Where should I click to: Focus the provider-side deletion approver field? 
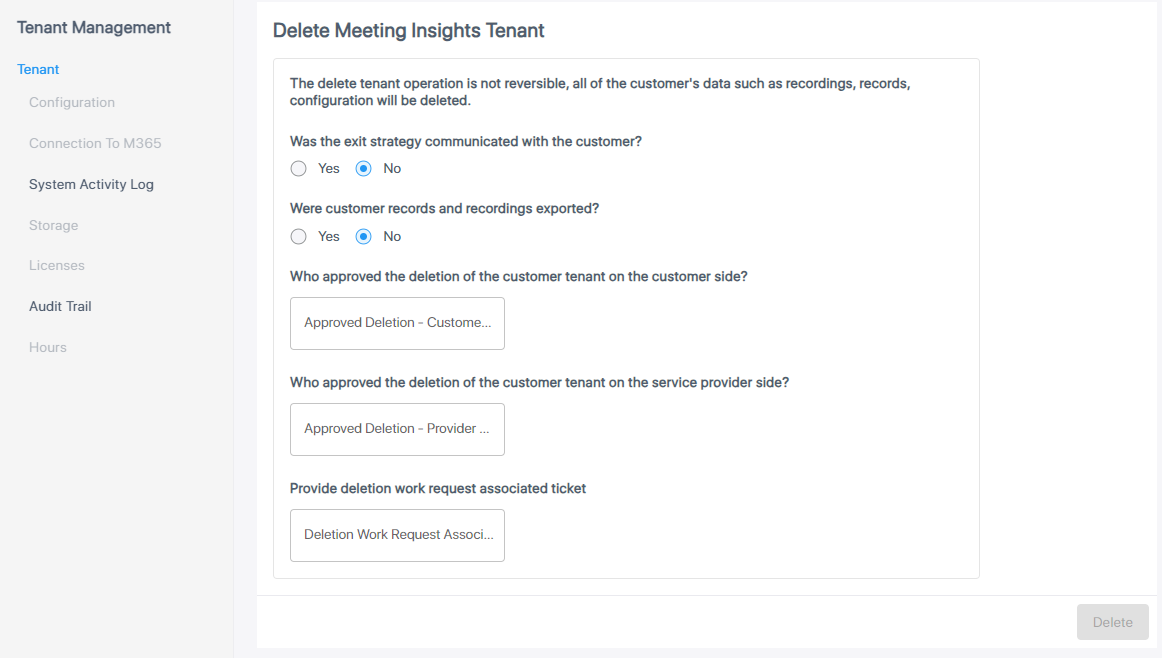pyautogui.click(x=397, y=429)
